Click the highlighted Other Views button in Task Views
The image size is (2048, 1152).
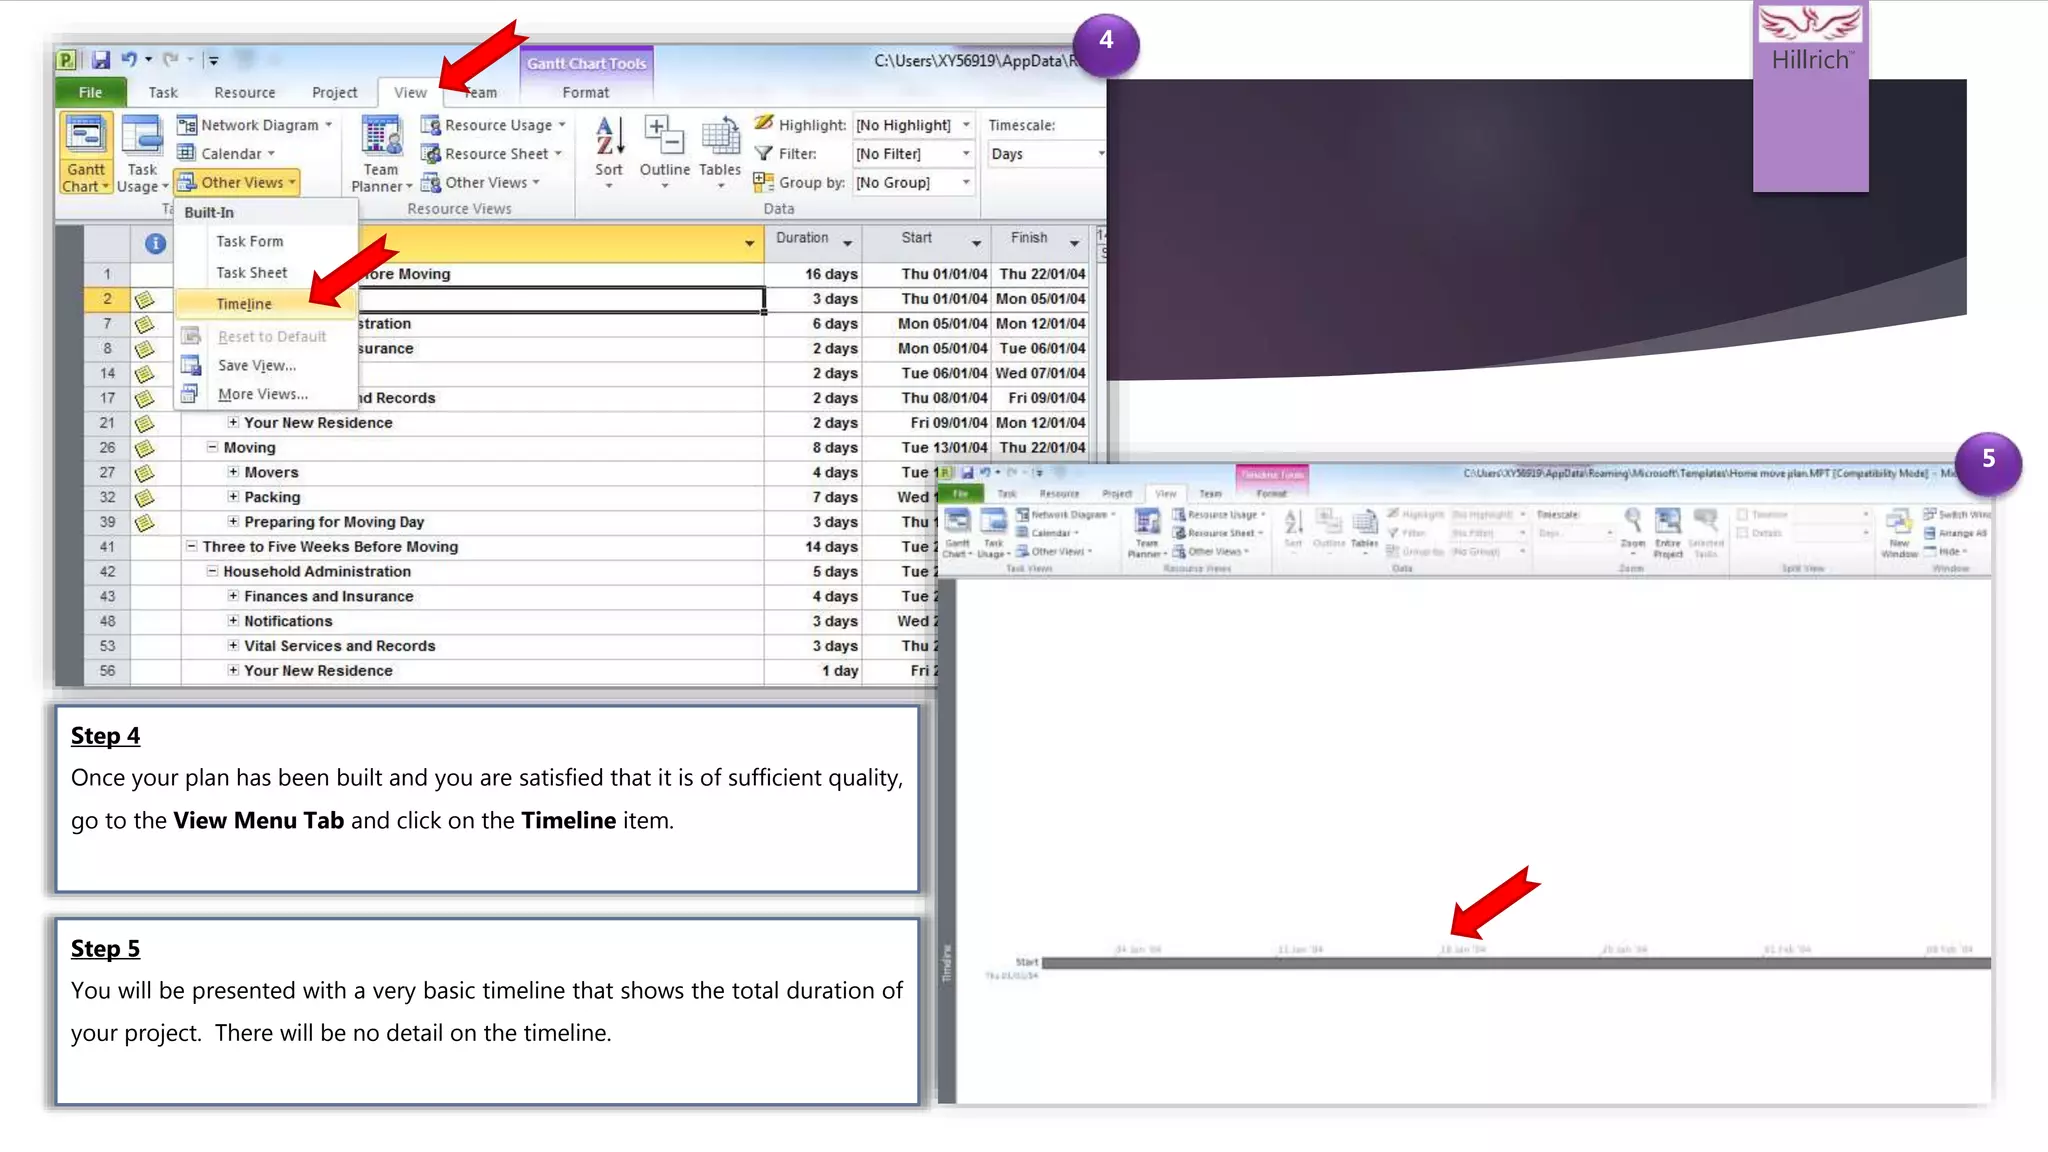click(x=238, y=182)
